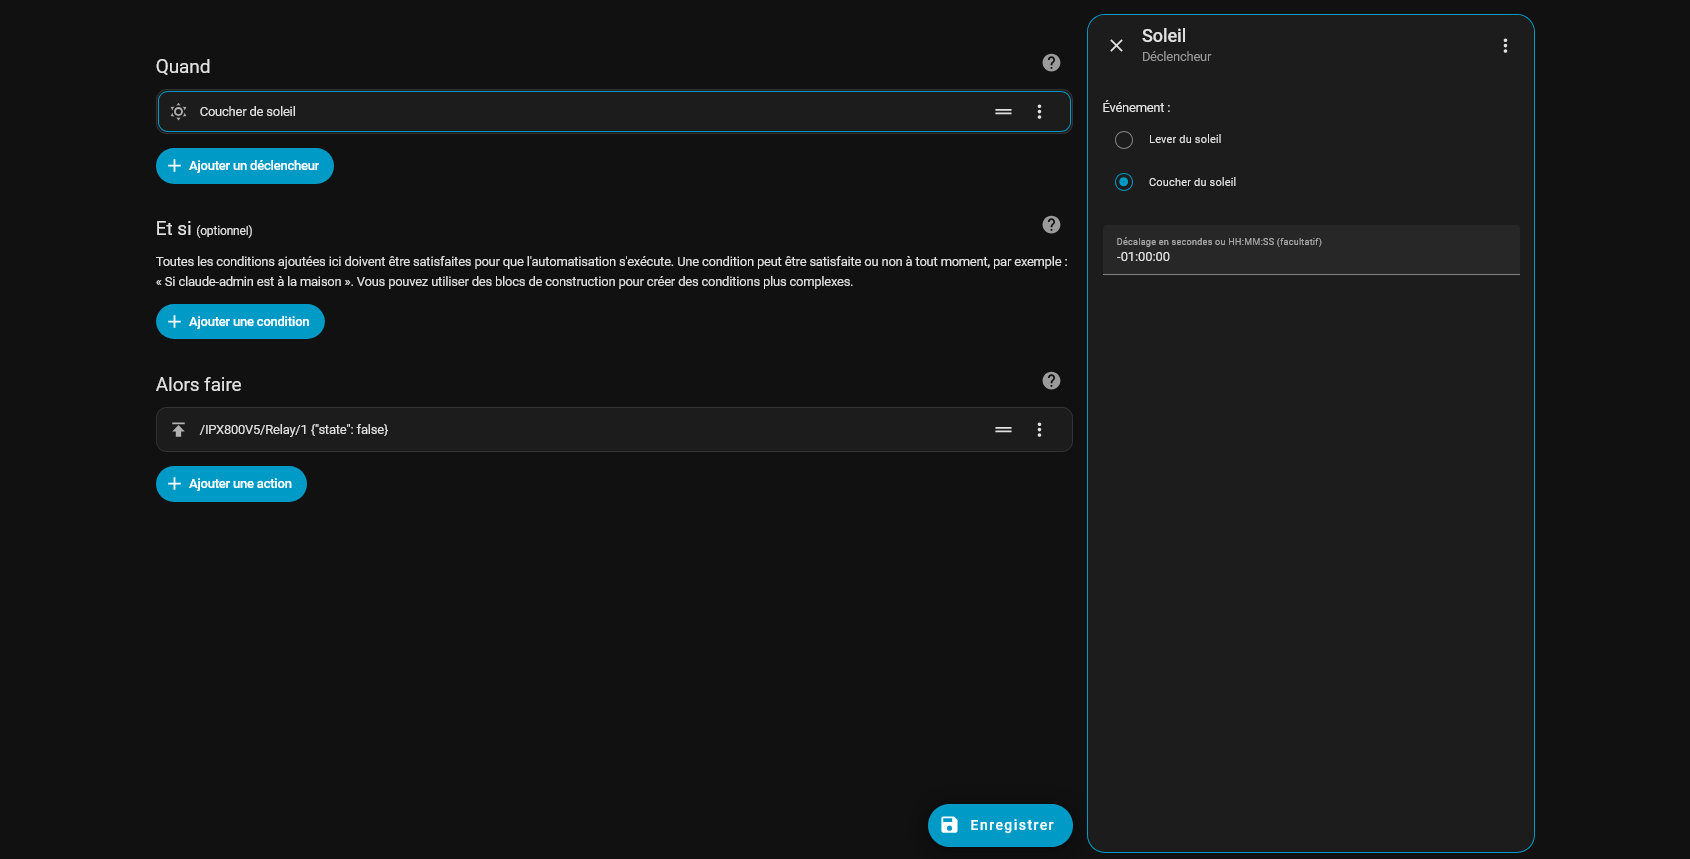This screenshot has width=1690, height=859.
Task: Open help for the Alors faire section
Action: point(1051,381)
